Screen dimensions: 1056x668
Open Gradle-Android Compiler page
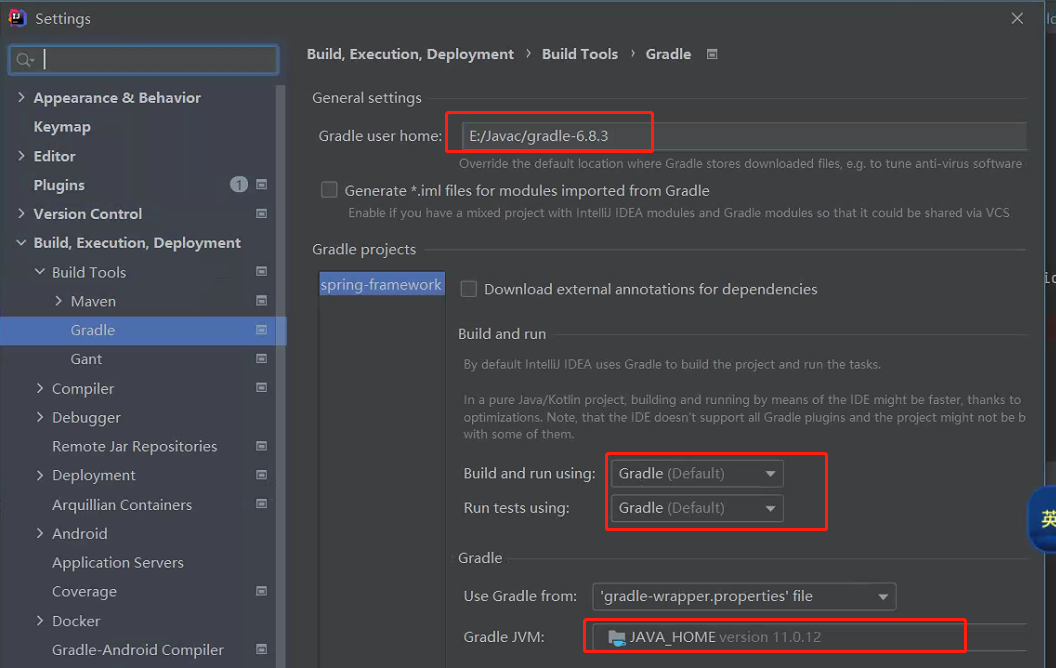(x=137, y=649)
